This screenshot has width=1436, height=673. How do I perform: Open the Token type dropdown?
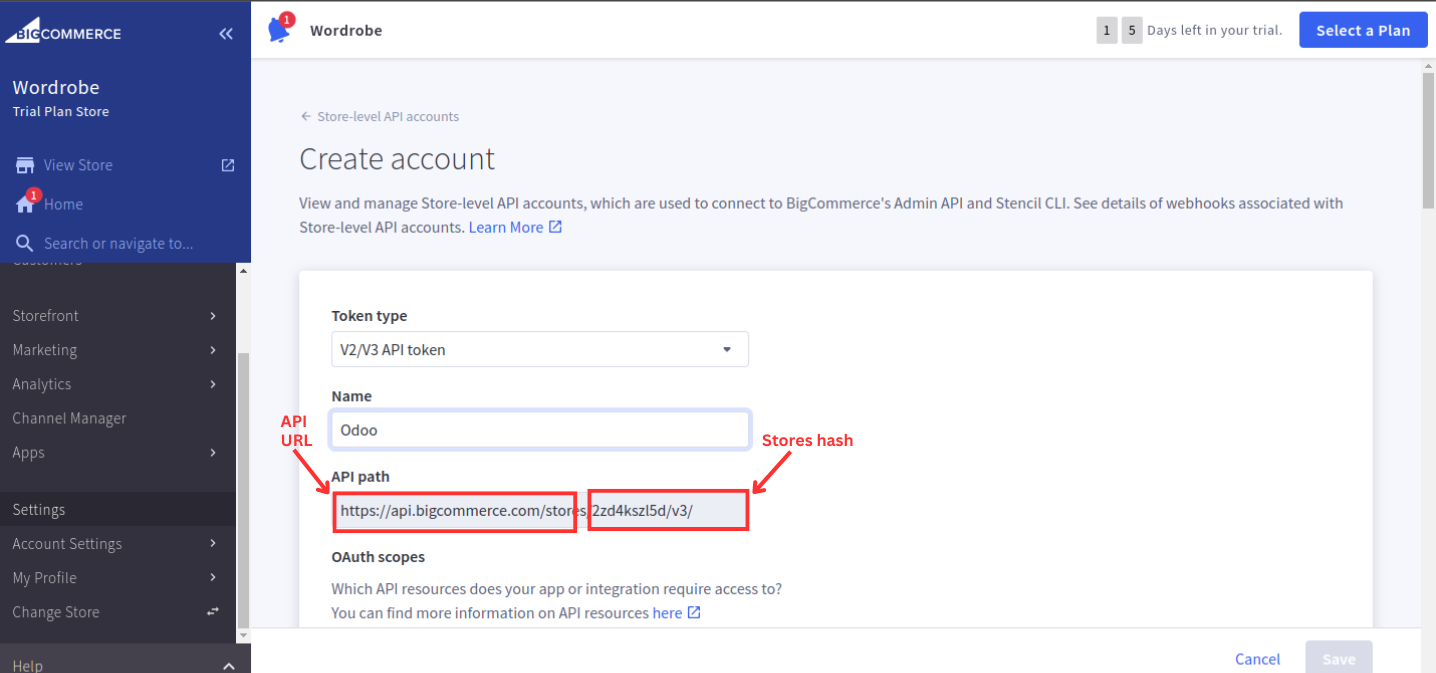[x=540, y=349]
